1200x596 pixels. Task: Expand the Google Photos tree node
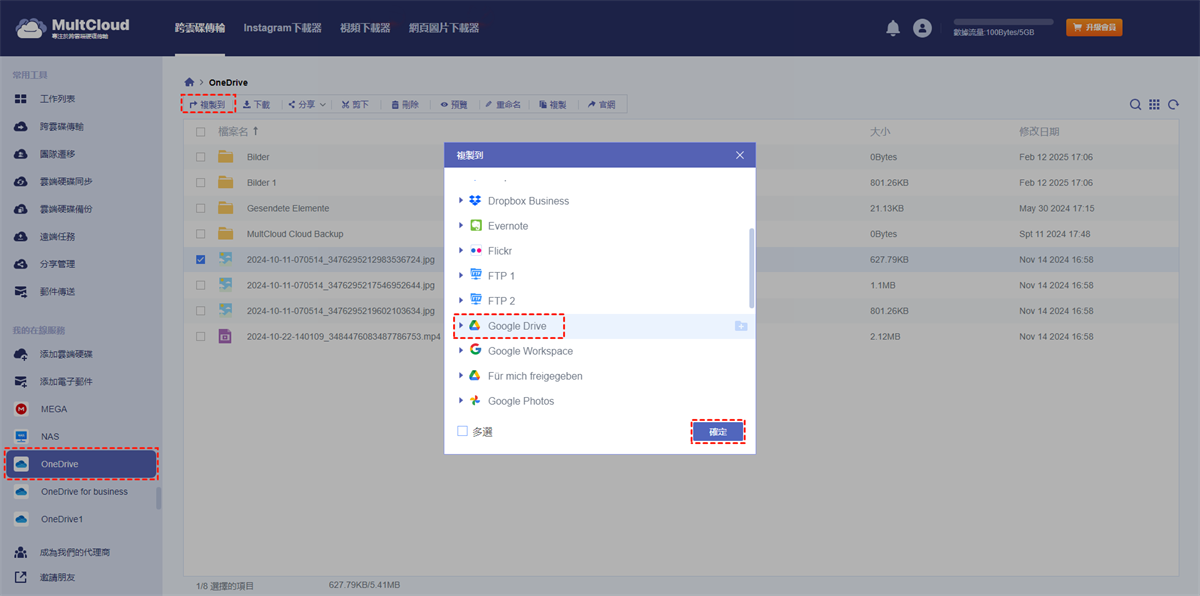[461, 401]
